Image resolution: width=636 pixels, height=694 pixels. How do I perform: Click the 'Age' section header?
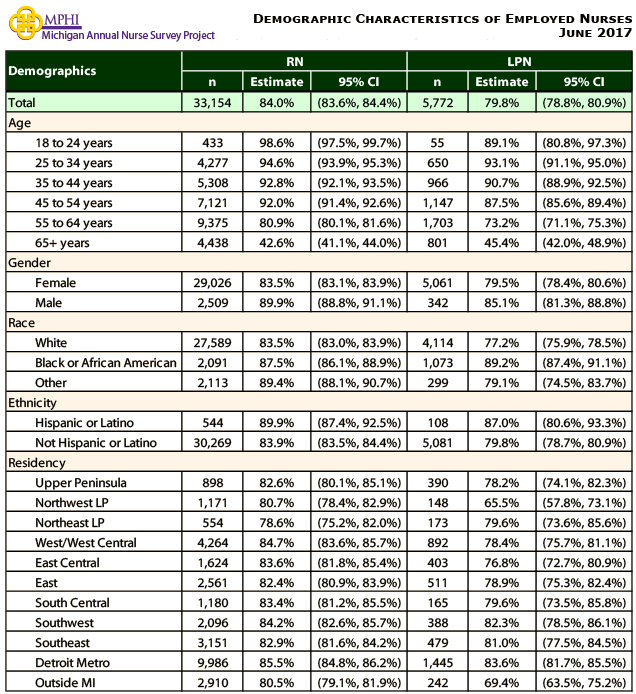(19, 123)
